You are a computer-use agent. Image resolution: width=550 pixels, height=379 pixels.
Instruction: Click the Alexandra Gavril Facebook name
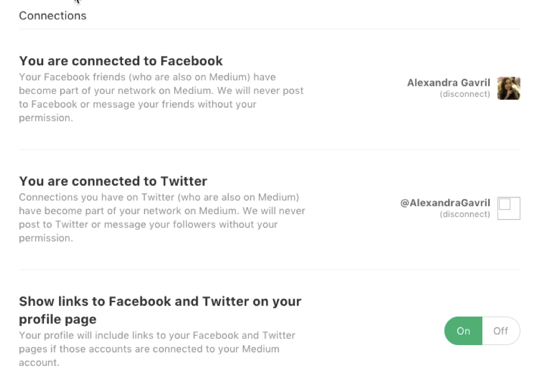pos(449,82)
